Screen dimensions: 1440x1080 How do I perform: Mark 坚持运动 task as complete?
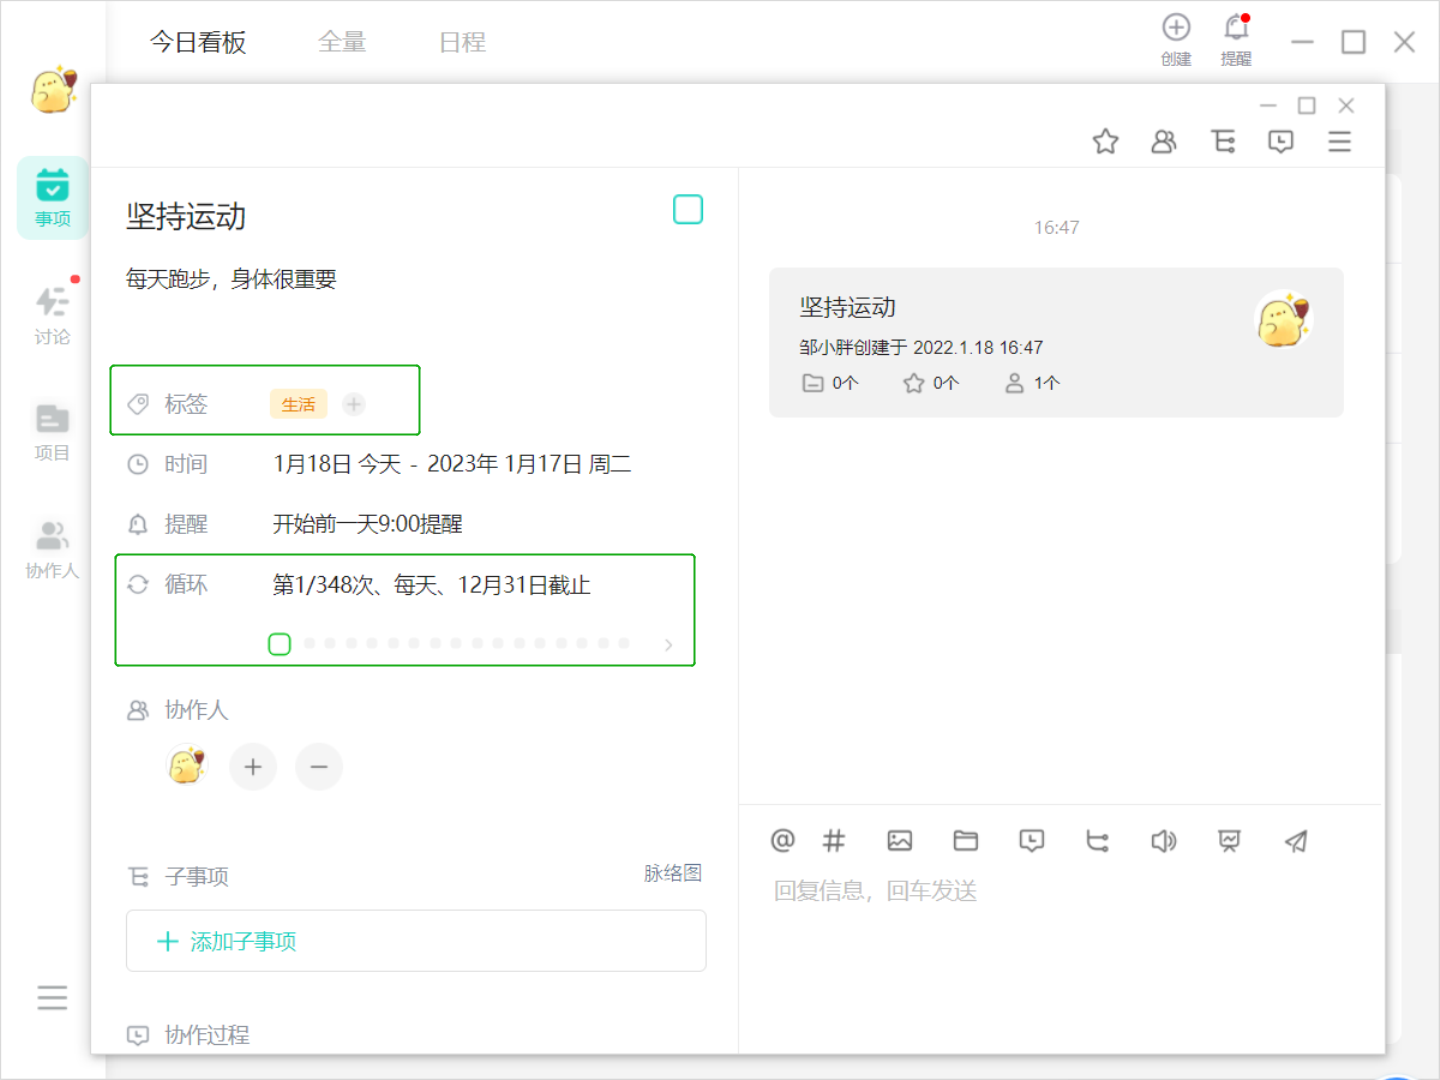(x=688, y=210)
